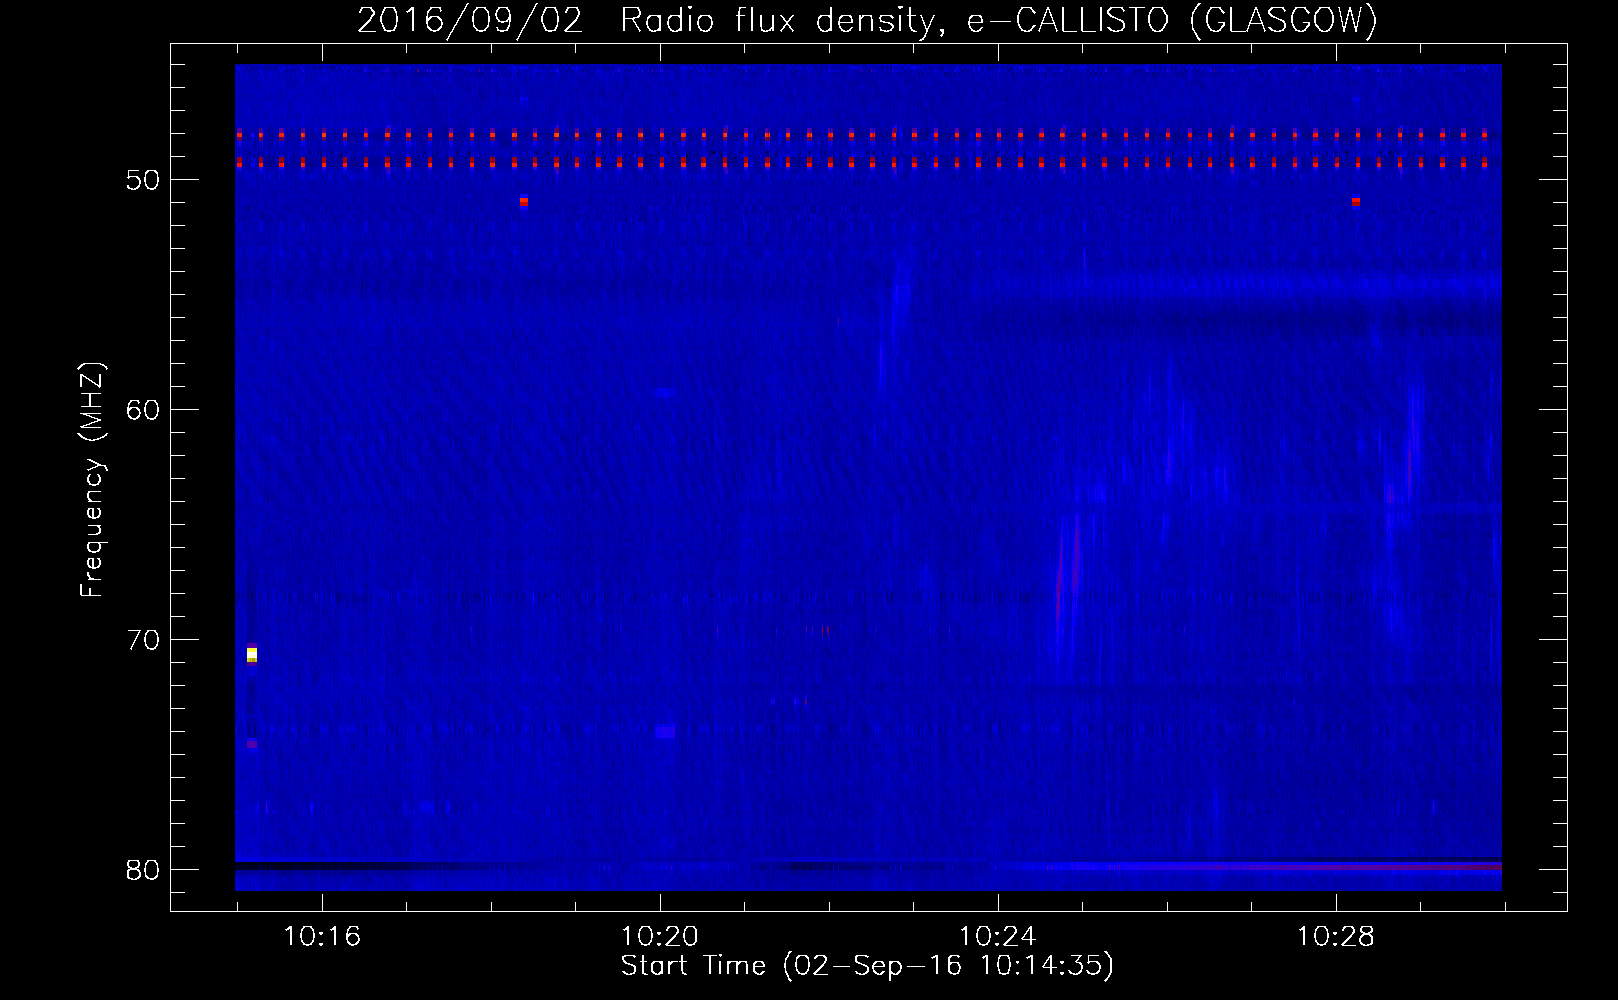
Task: Click the '10:28' time tick label
Action: pyautogui.click(x=1336, y=937)
